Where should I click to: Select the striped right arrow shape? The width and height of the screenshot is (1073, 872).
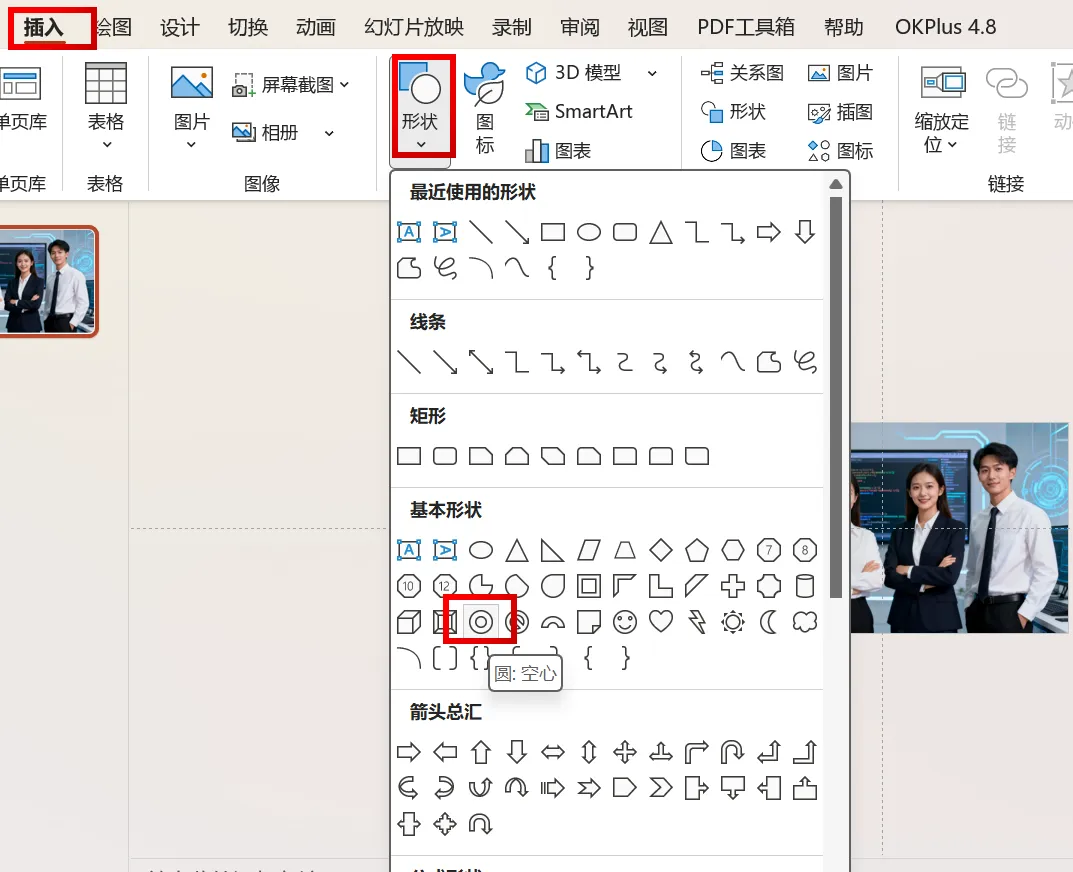552,788
